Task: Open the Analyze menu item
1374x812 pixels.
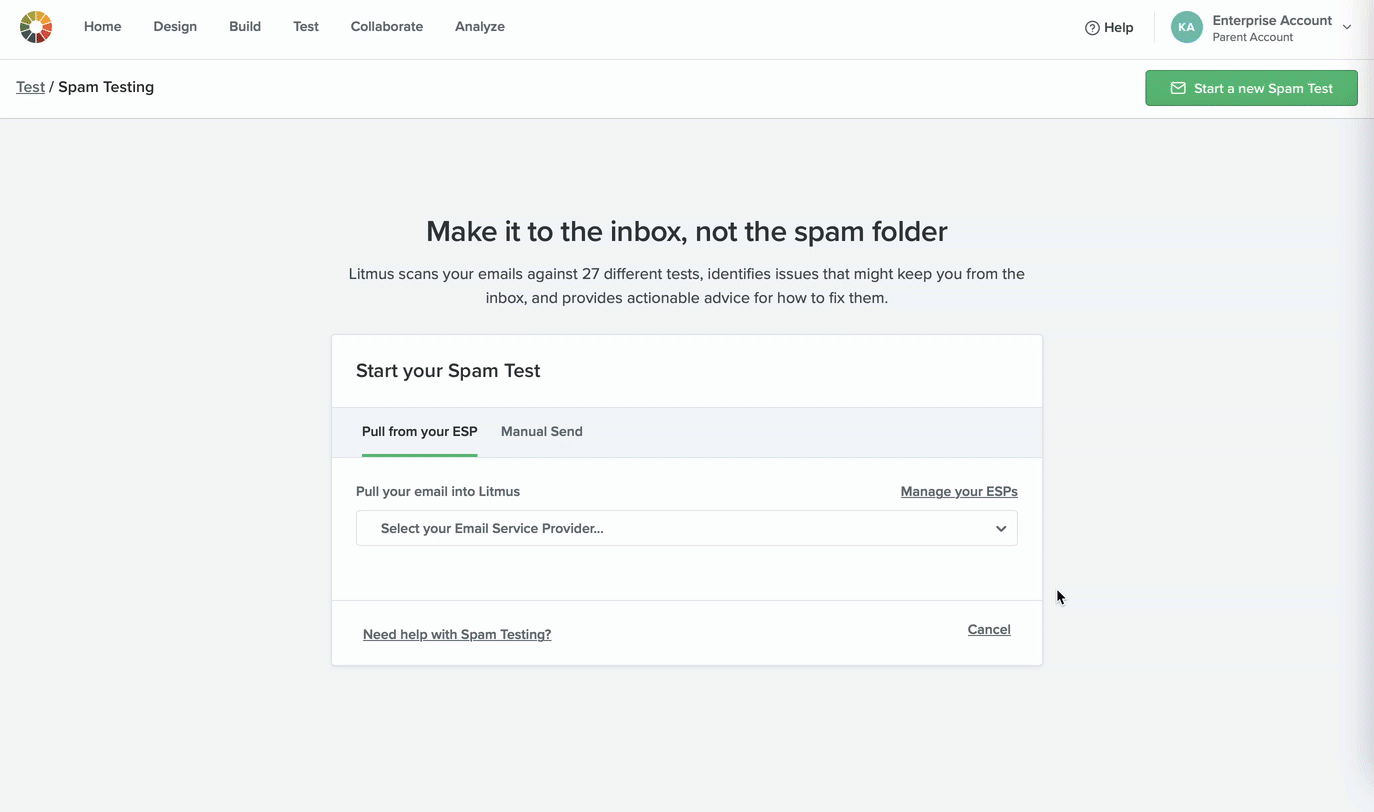Action: tap(480, 27)
